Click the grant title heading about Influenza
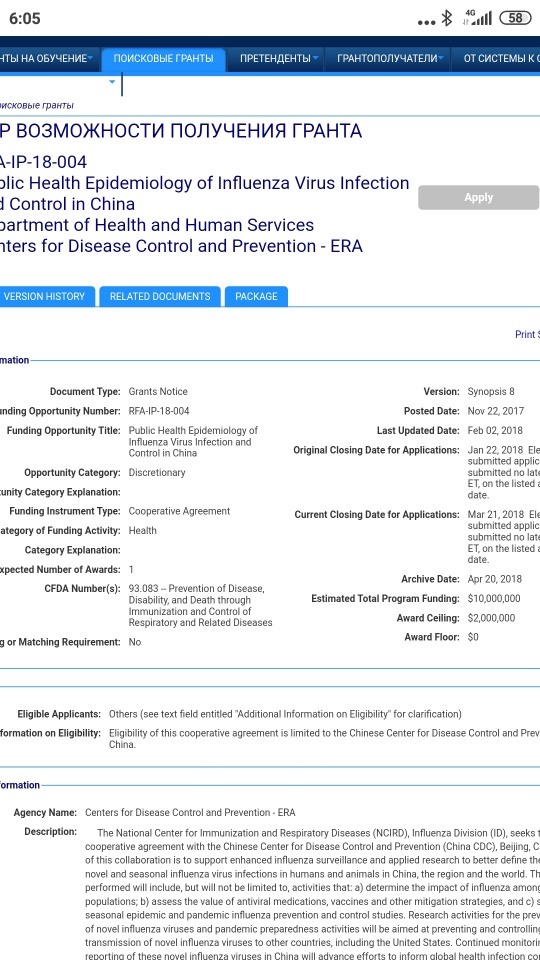Screen dimensions: 540x960 point(204,193)
